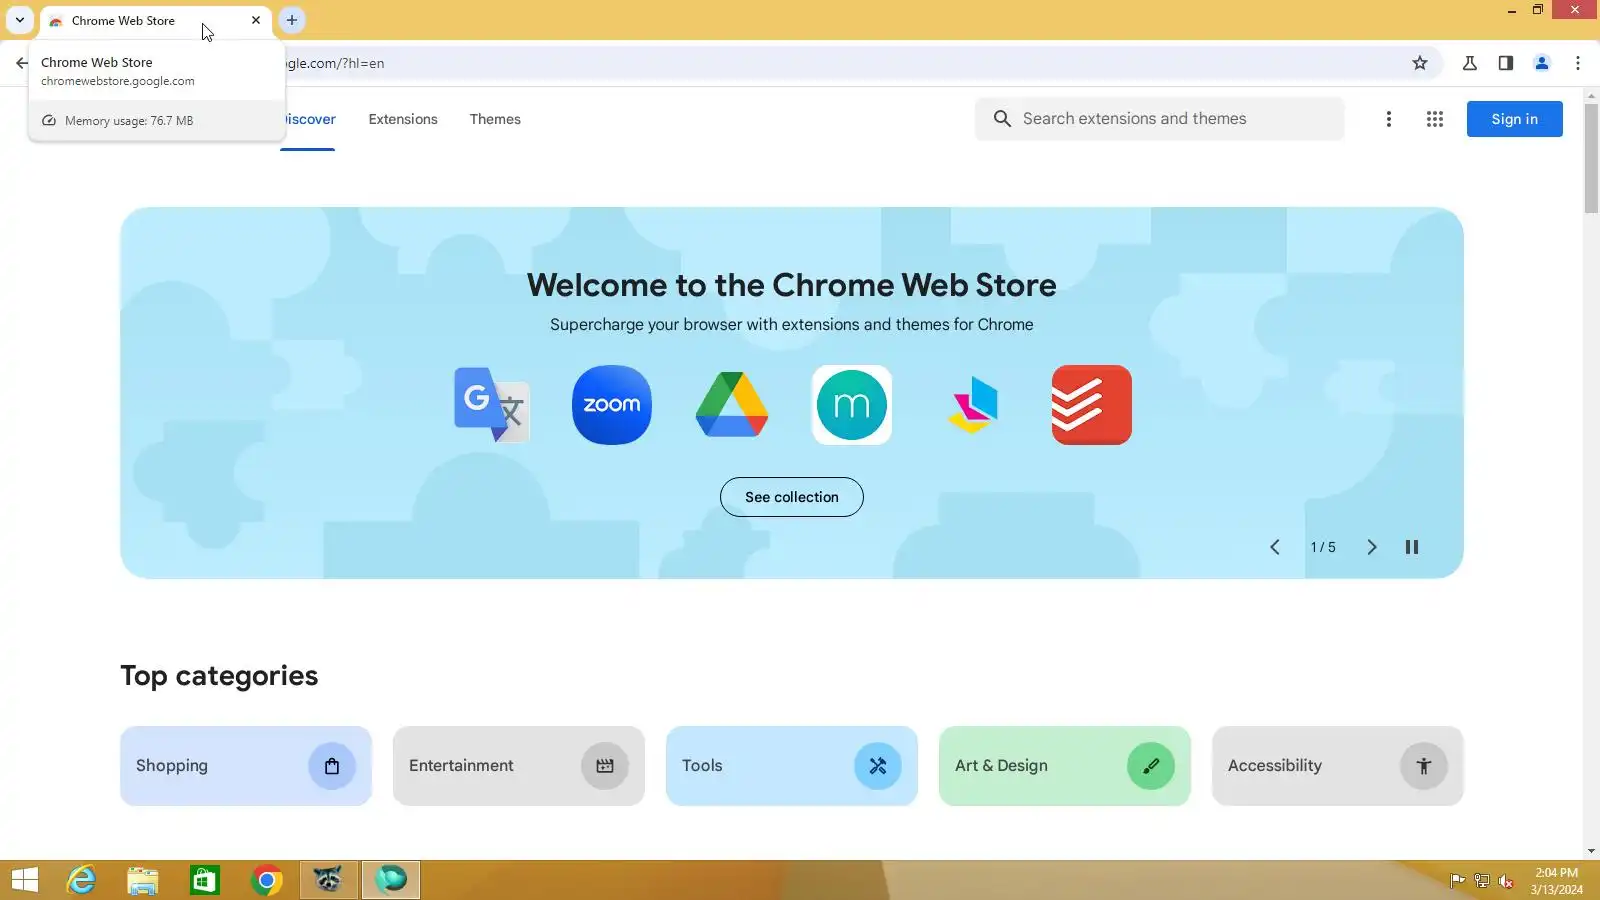Advance to the next carousel slide
This screenshot has height=900, width=1600.
pyautogui.click(x=1372, y=547)
